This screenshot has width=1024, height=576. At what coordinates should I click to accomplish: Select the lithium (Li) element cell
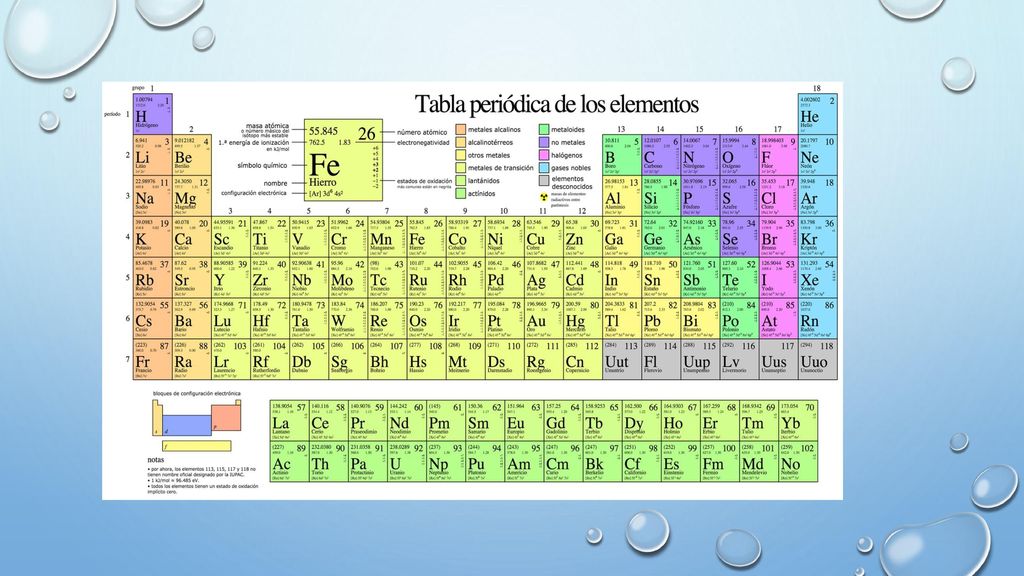tap(153, 155)
